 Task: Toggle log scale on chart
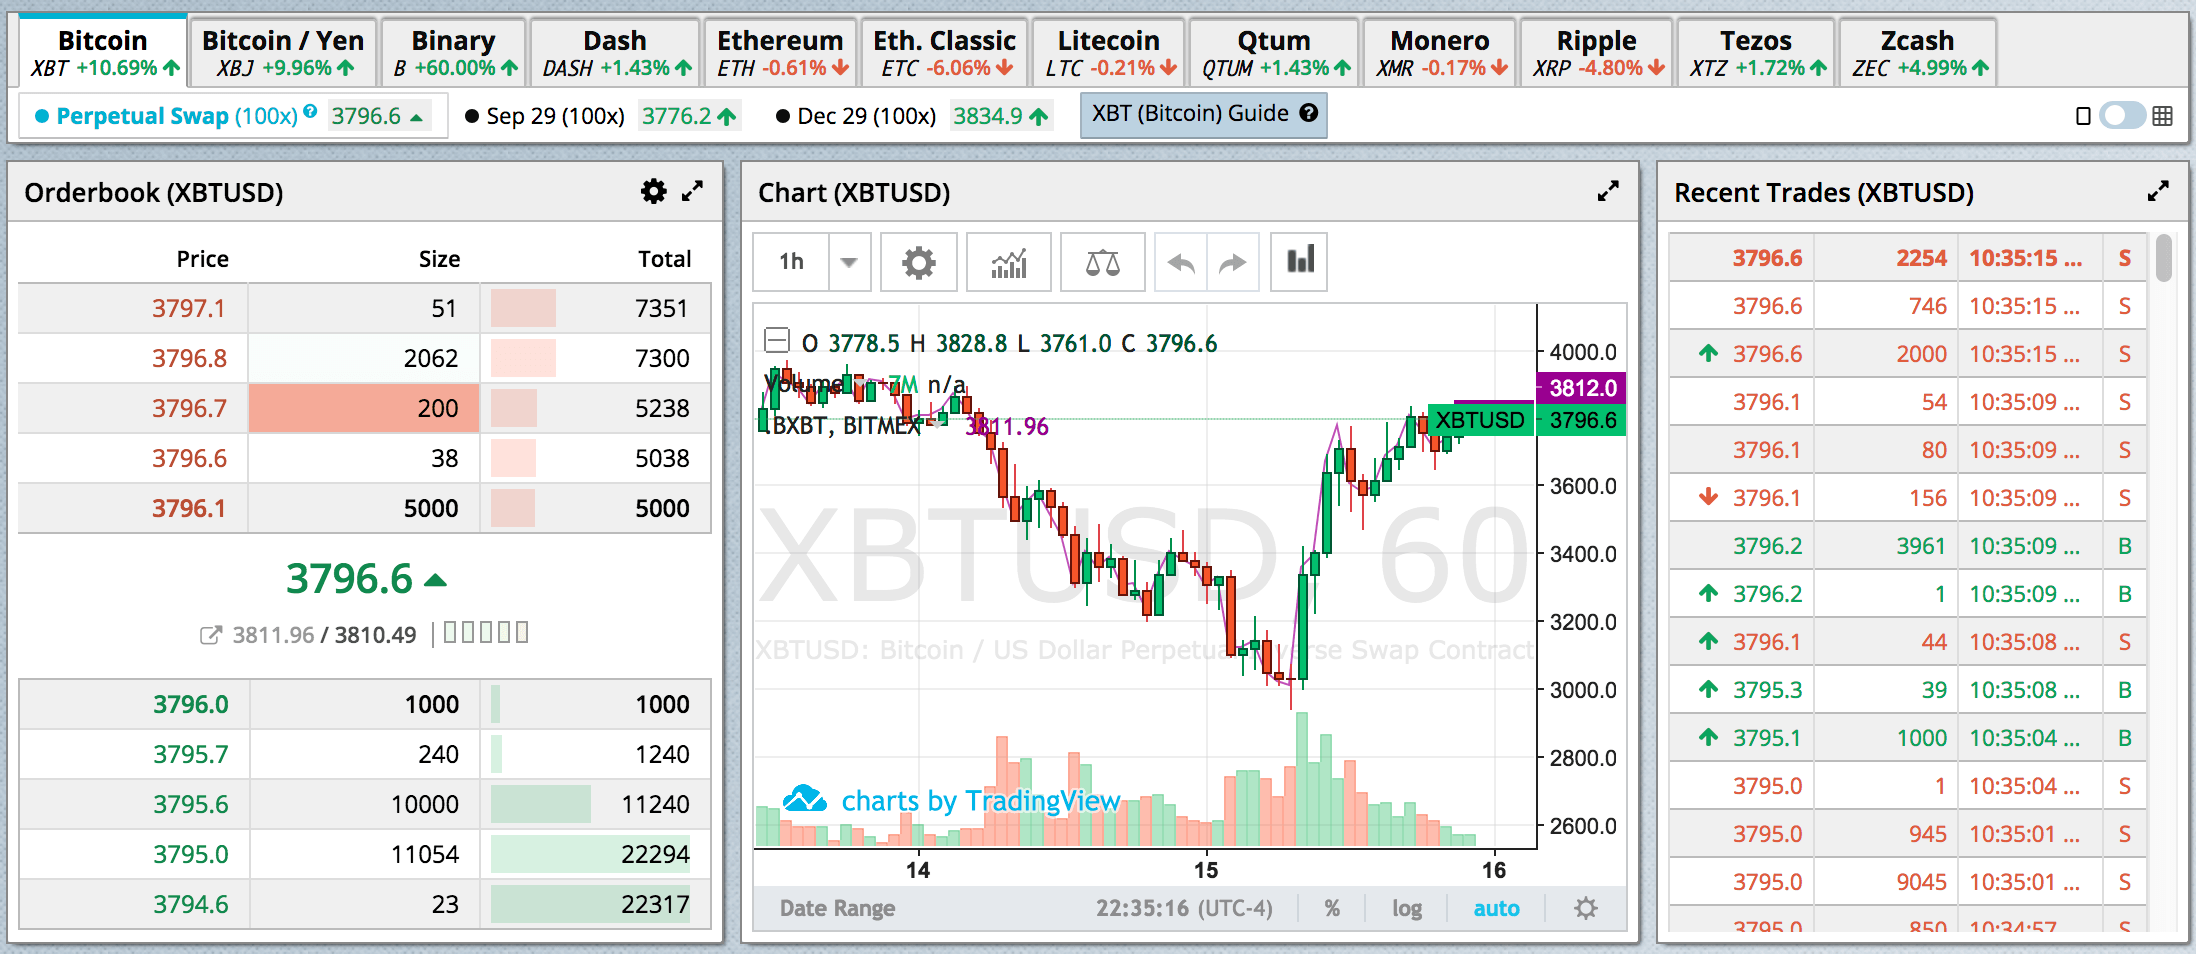point(1407,908)
